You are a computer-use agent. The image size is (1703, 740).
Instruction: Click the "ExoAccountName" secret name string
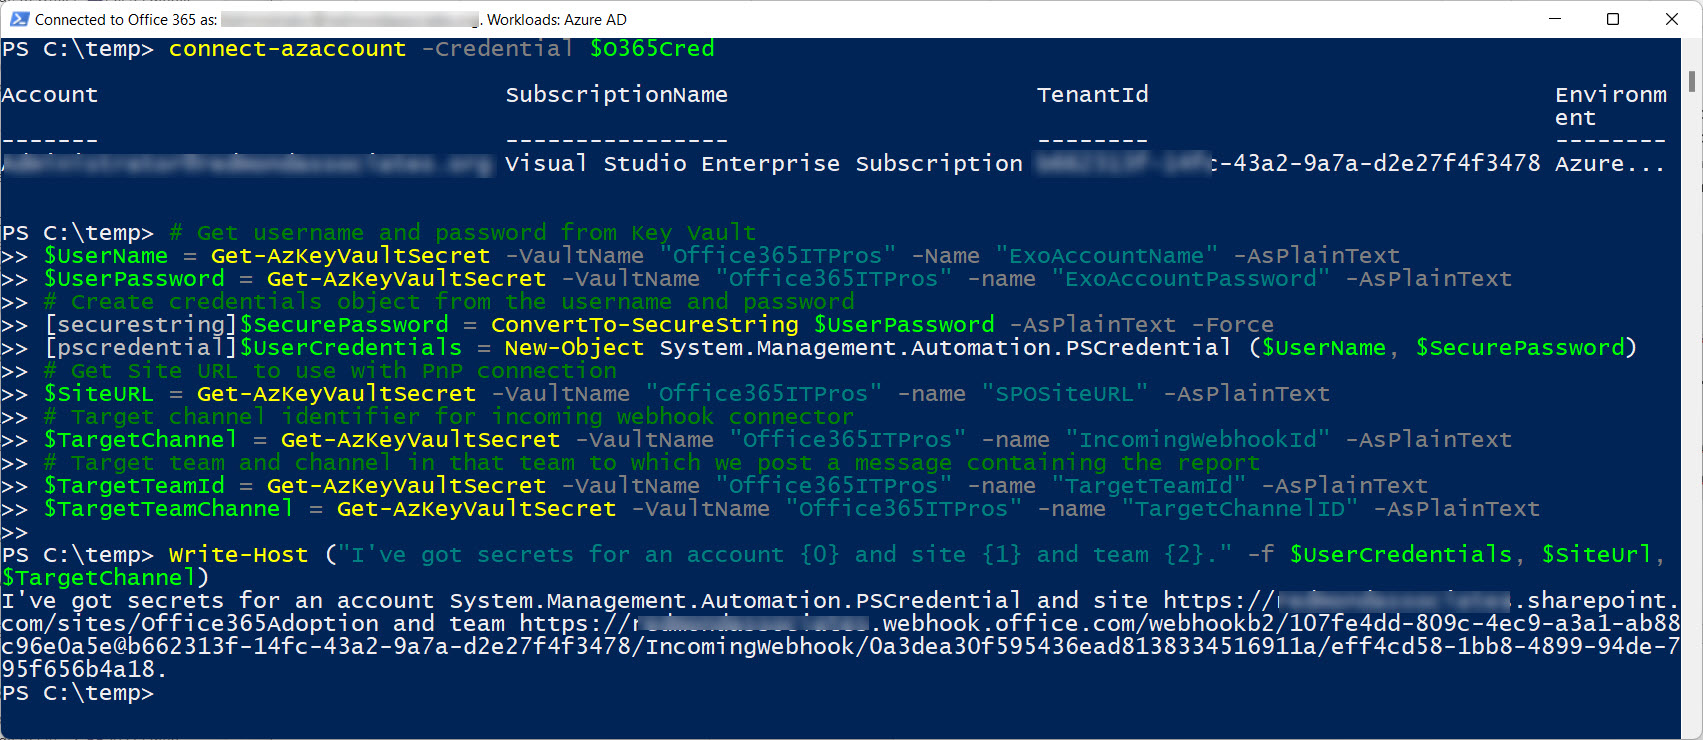[x=1106, y=256]
